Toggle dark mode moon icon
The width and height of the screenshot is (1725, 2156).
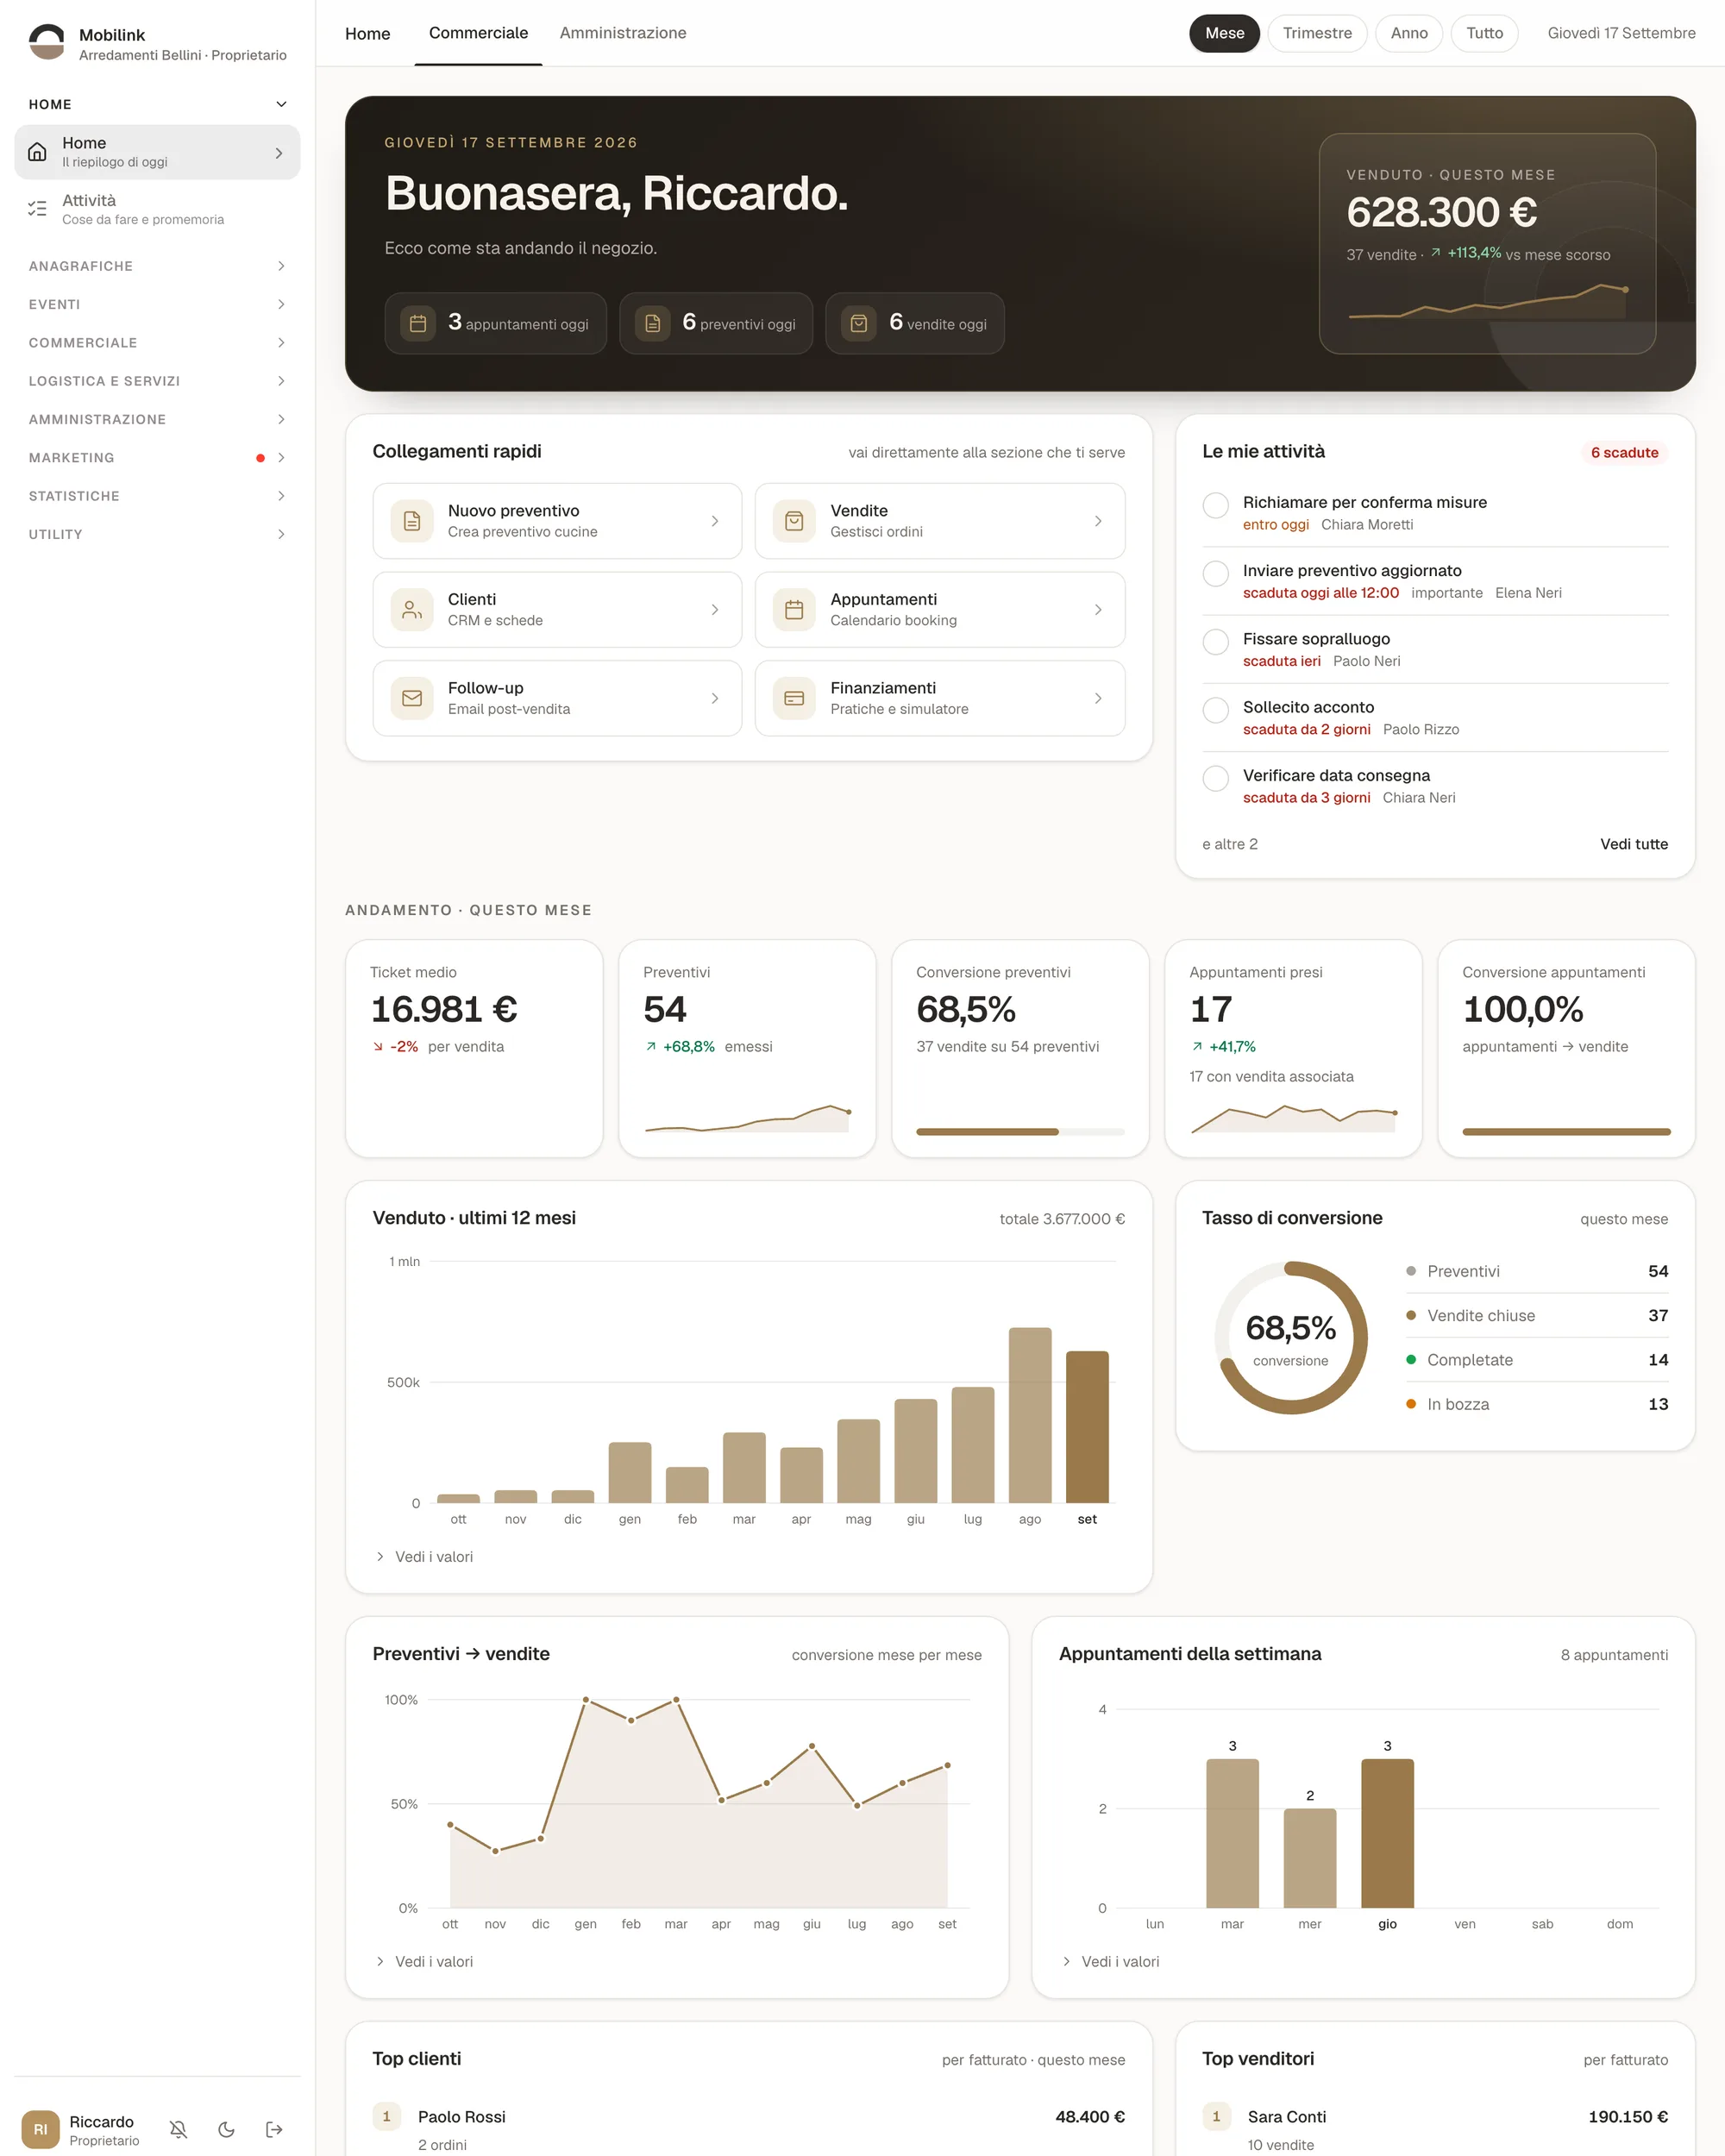226,2130
